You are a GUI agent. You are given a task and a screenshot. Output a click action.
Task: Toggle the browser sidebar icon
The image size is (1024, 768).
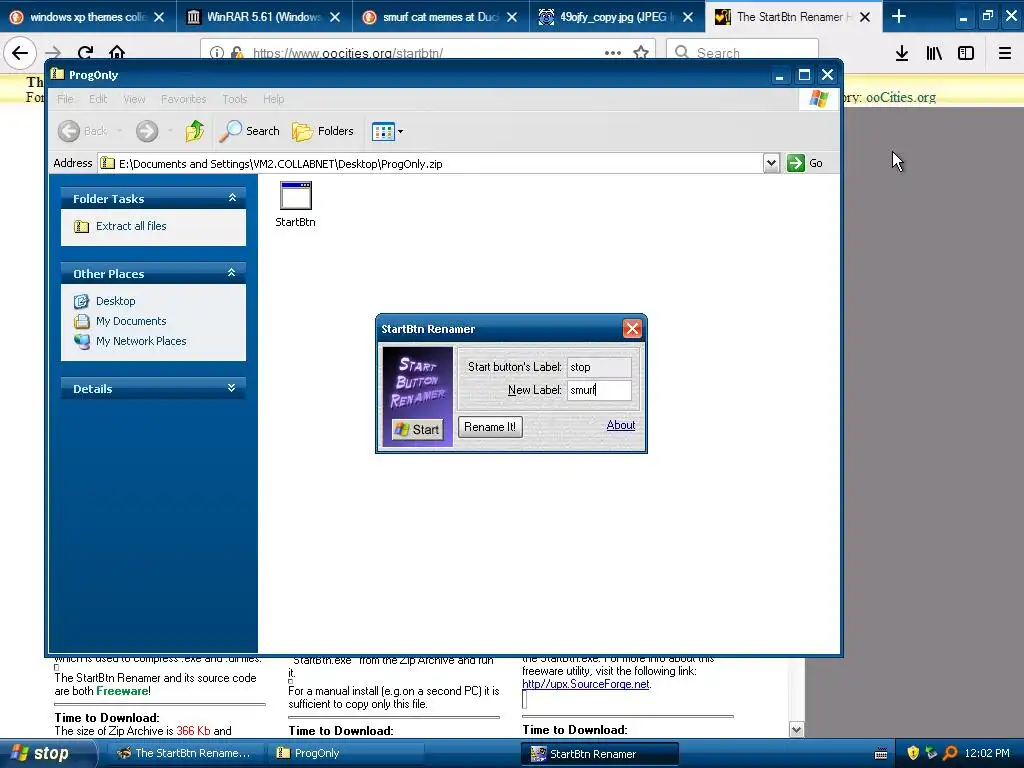[x=966, y=53]
